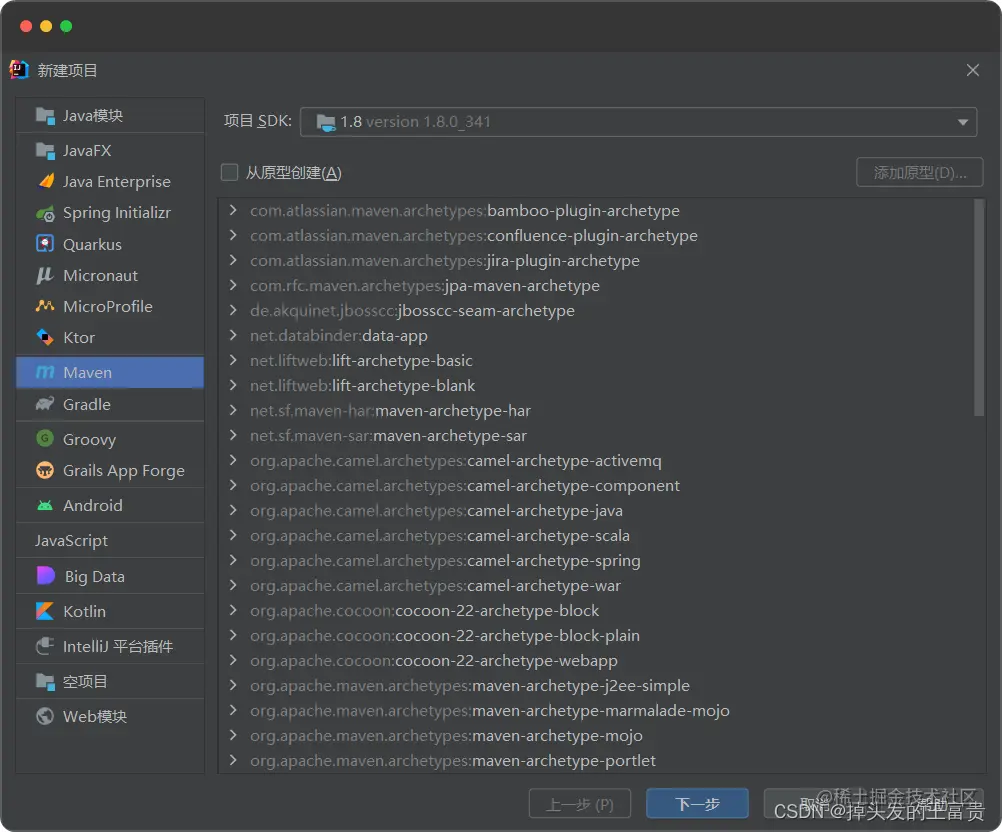Click the Groovy G icon

[x=45, y=439]
